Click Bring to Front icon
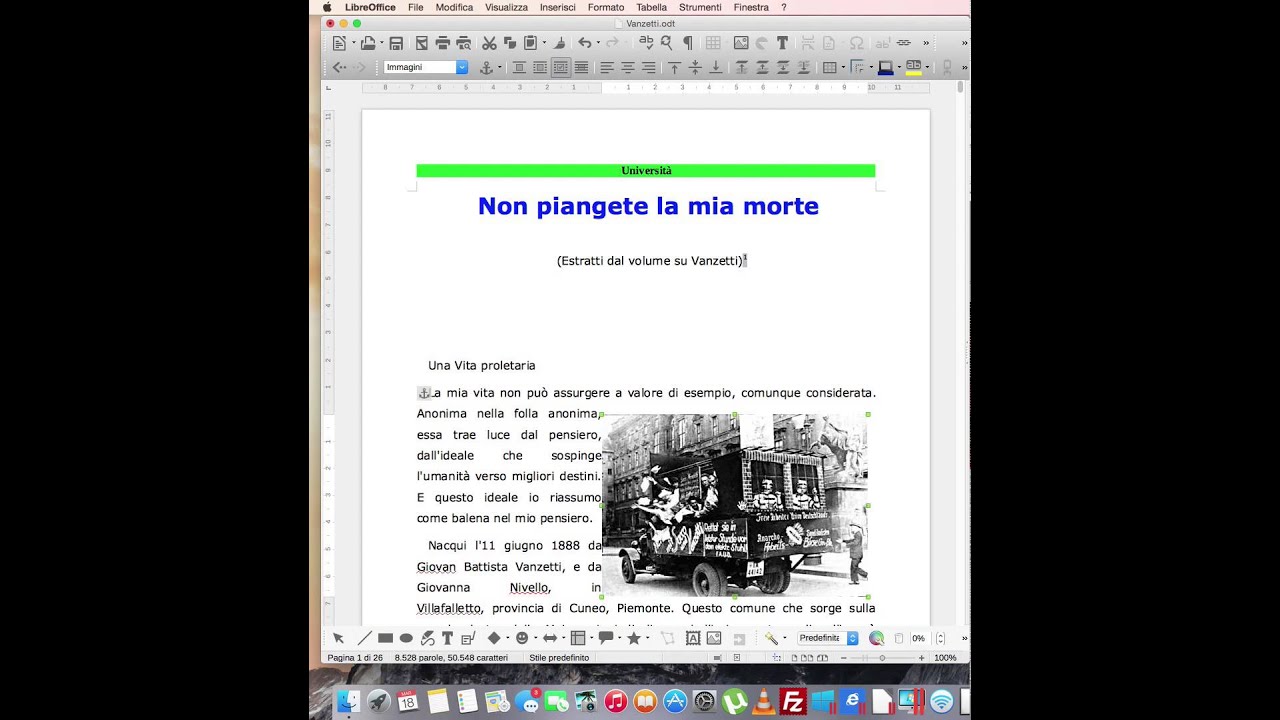 coord(741,67)
